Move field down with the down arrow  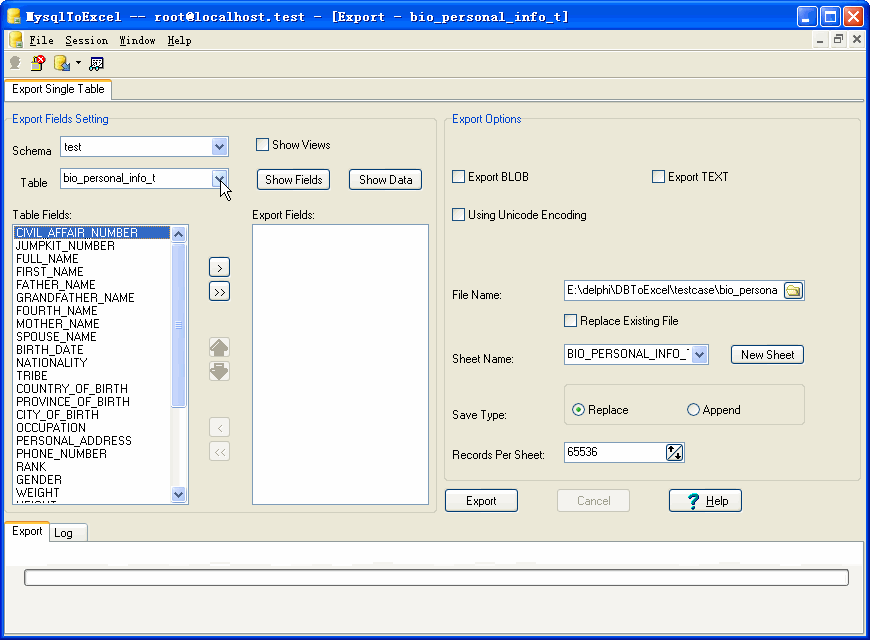219,371
